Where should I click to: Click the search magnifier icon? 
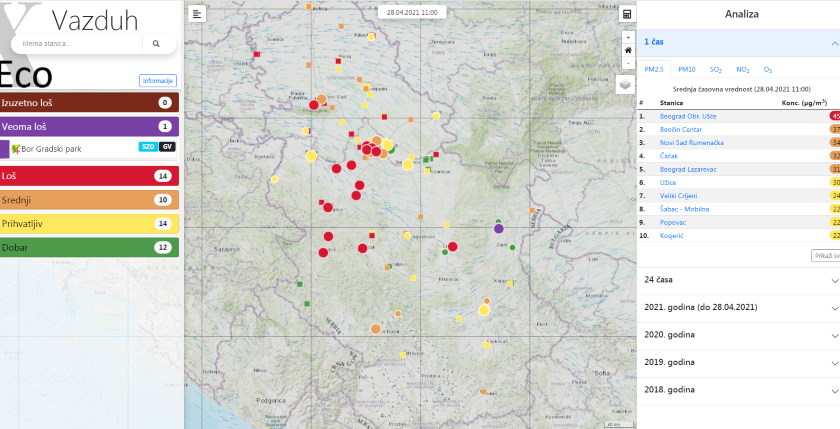156,44
